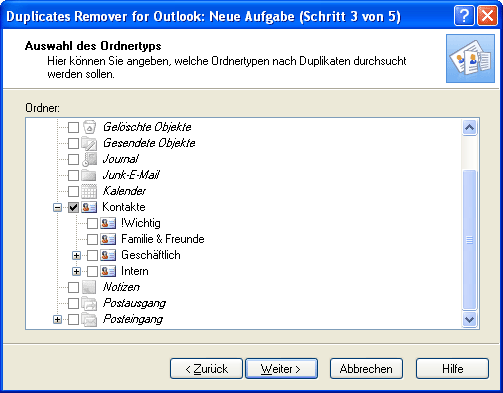Click the Postausgang outbox icon

coord(89,303)
